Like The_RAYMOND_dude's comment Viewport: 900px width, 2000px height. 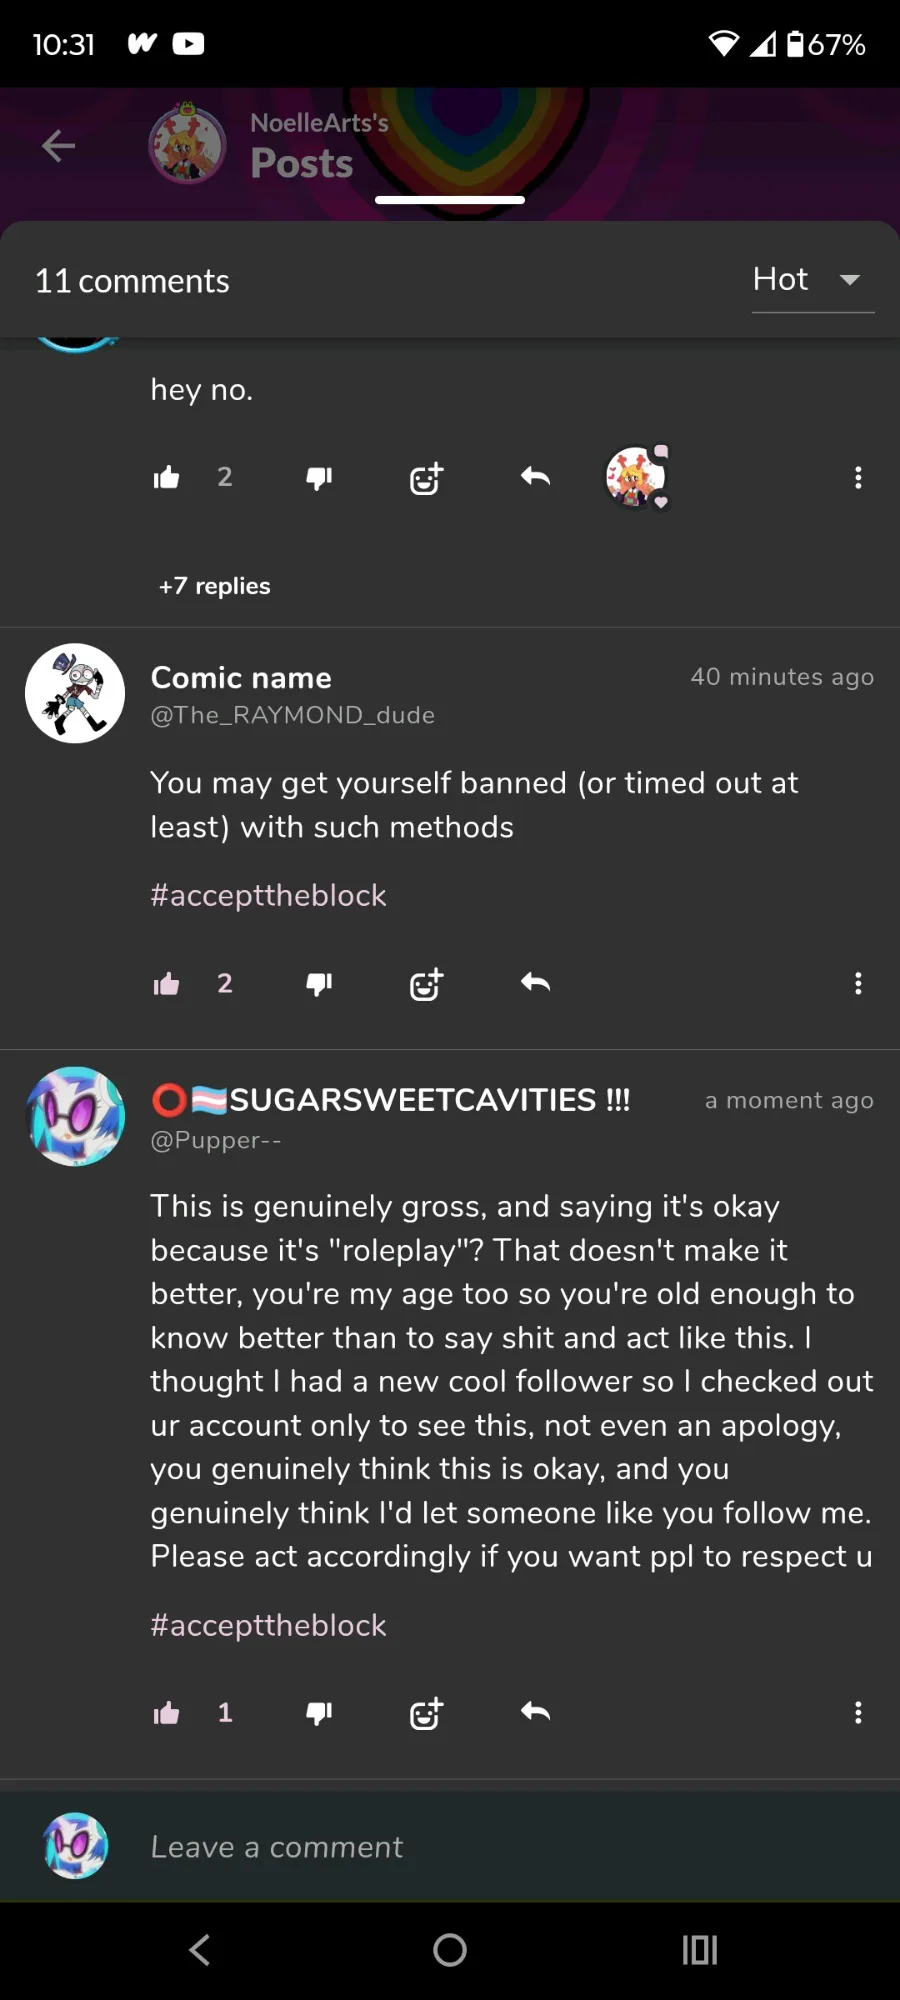click(x=167, y=984)
